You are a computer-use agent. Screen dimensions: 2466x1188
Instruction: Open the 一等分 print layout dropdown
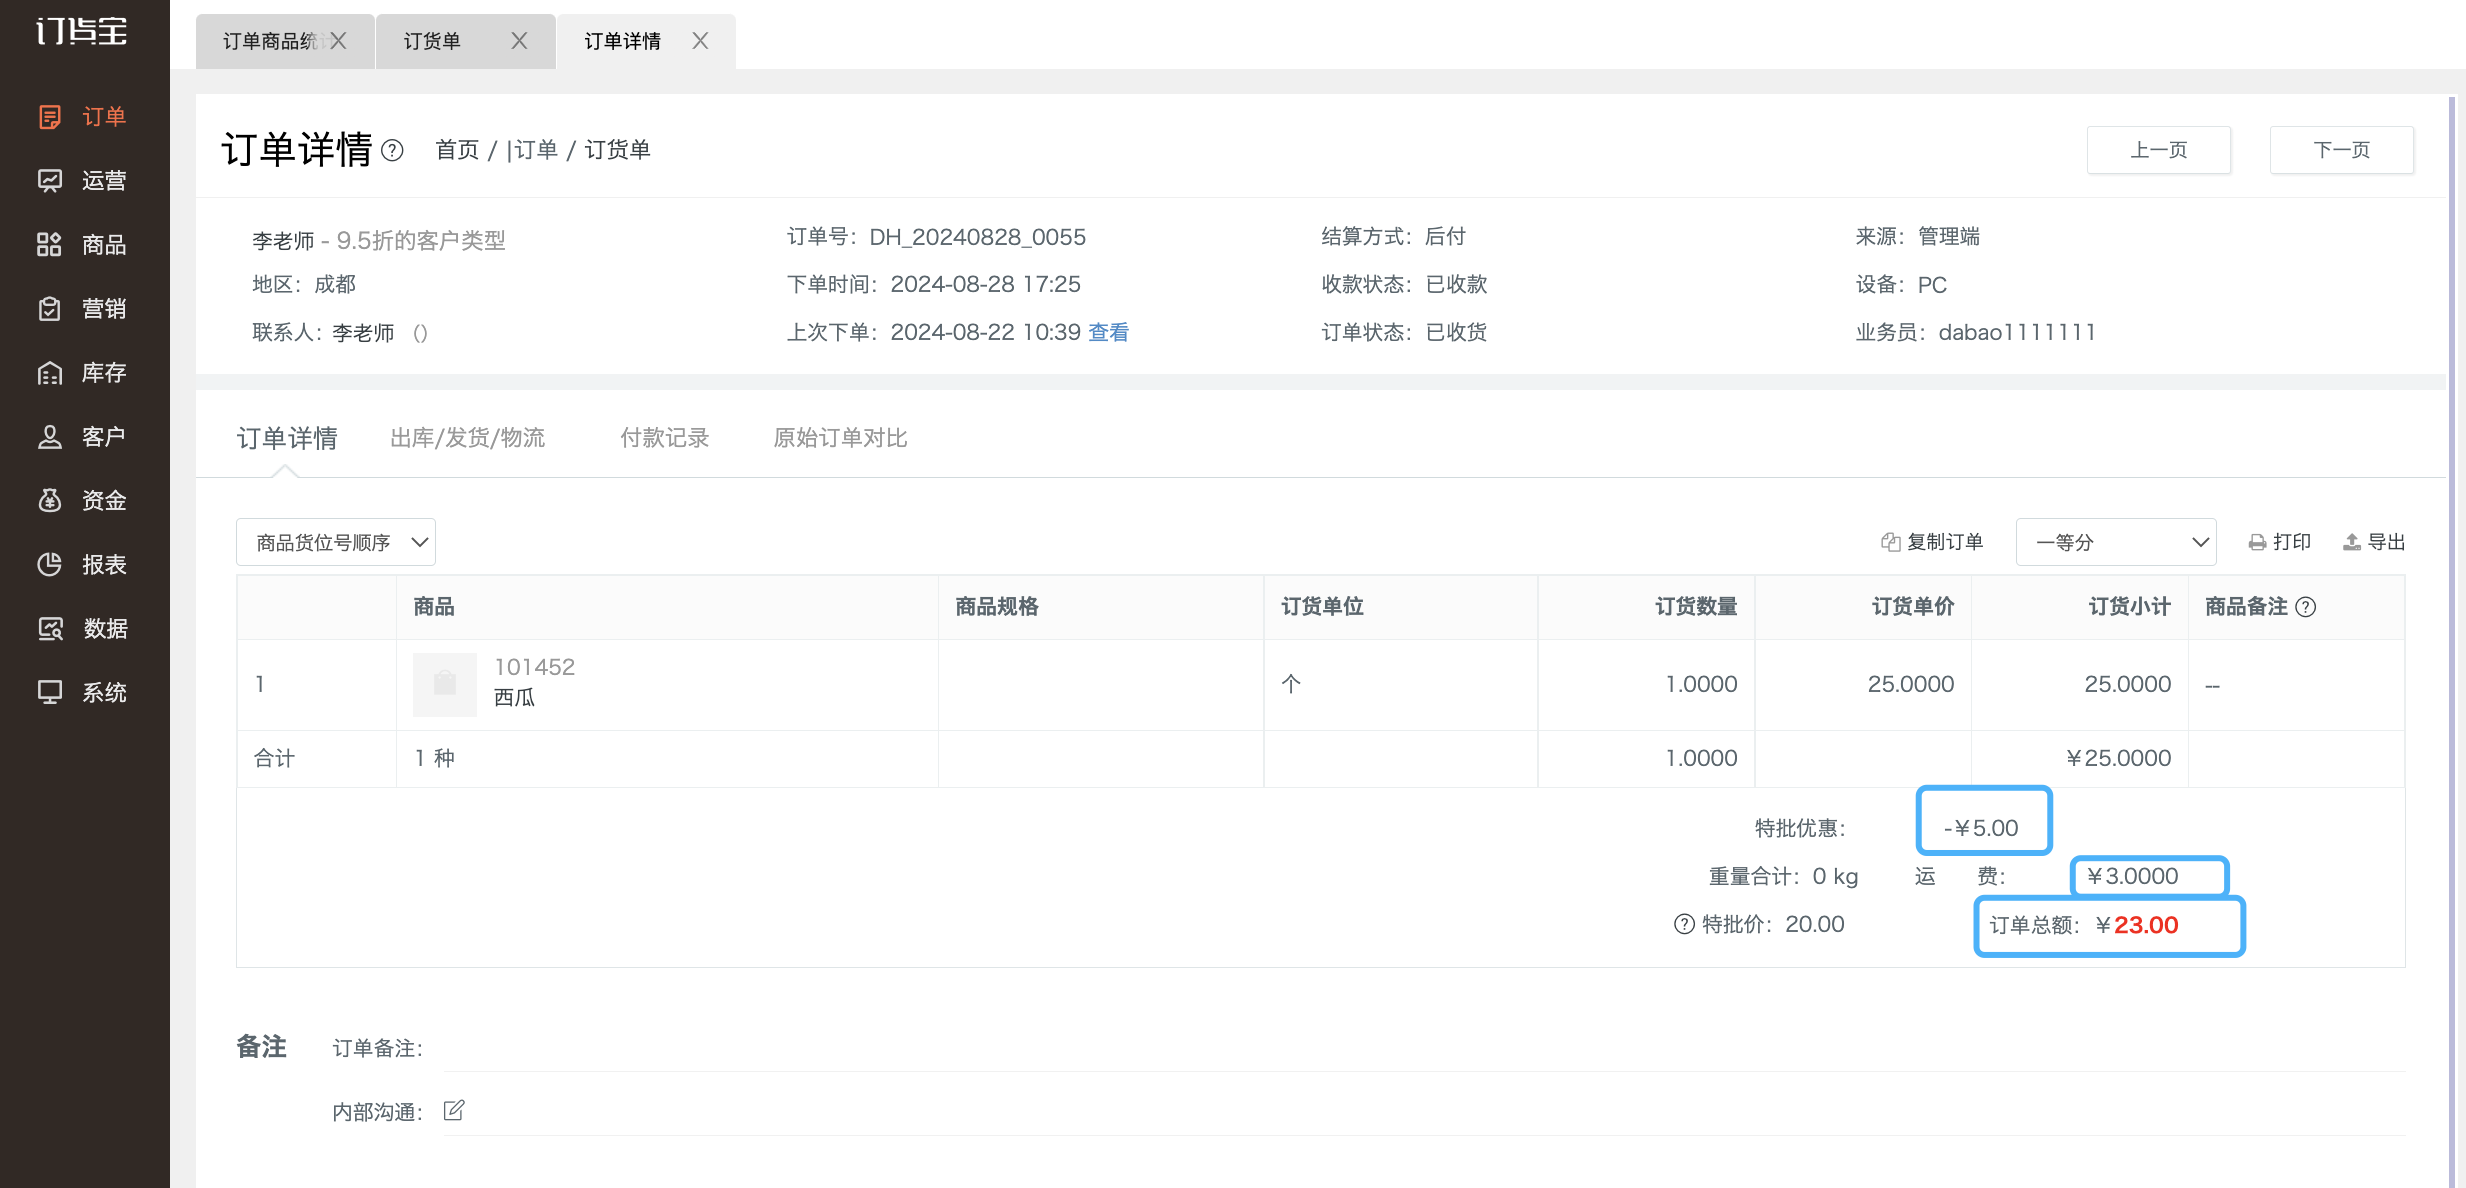pyautogui.click(x=2116, y=542)
